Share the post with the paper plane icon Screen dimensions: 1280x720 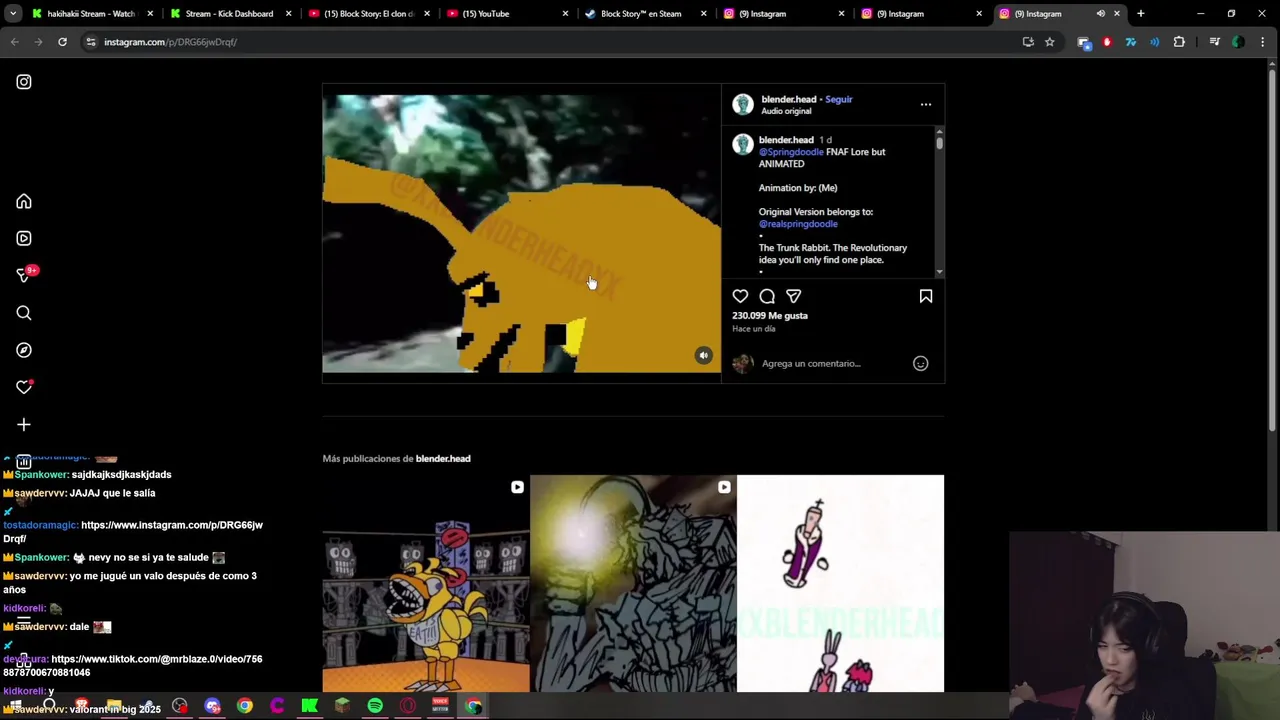coord(794,296)
